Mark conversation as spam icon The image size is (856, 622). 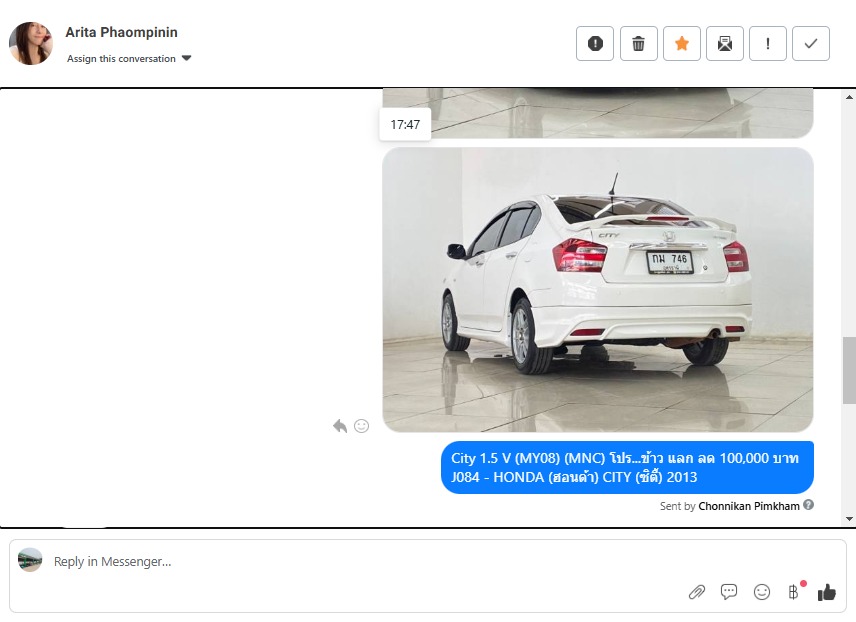[x=595, y=43]
